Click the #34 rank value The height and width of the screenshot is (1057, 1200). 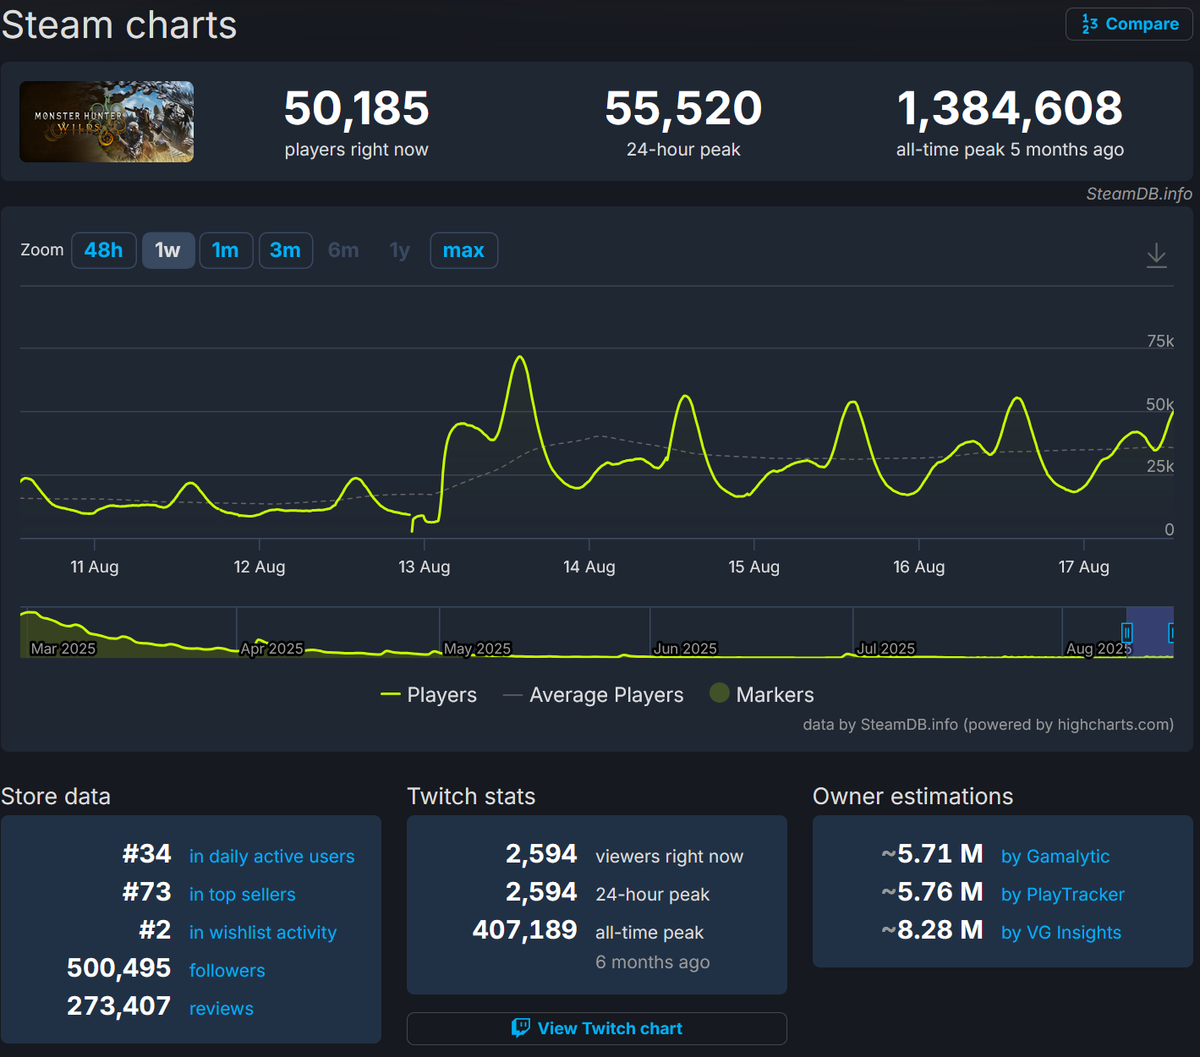click(x=147, y=855)
